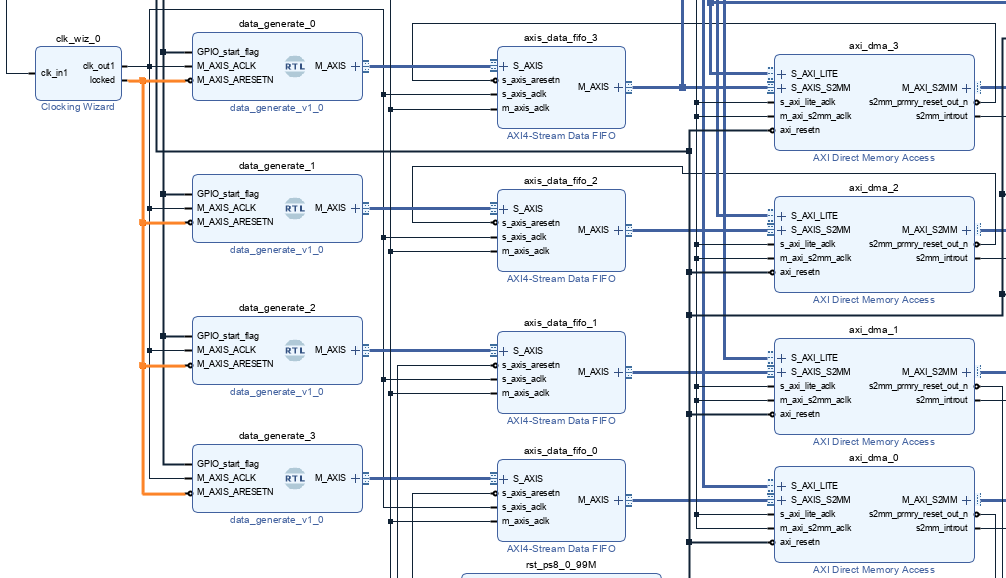The height and width of the screenshot is (578, 1006).
Task: Click AXI4-Stream Data FIFO label under axis_data_fifo_0
Action: [x=561, y=549]
